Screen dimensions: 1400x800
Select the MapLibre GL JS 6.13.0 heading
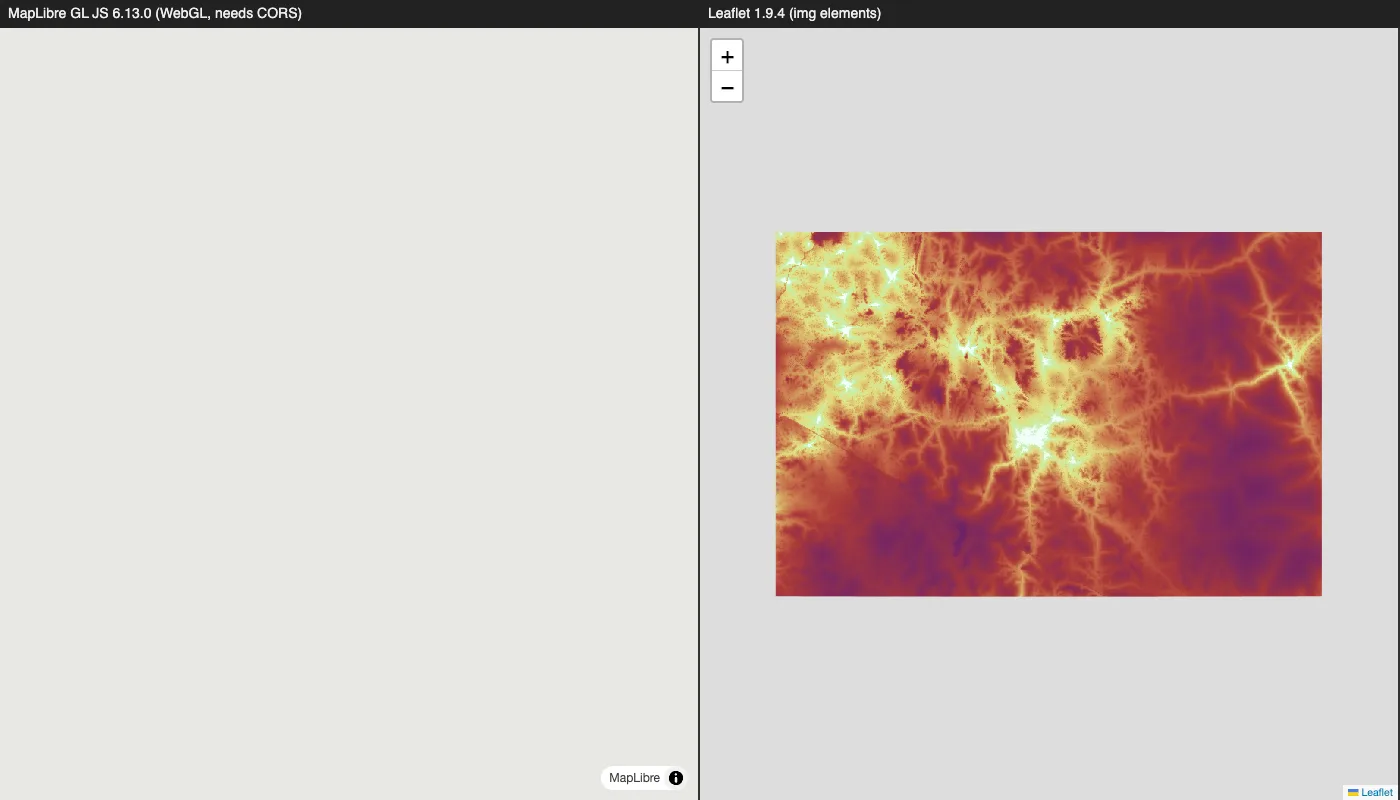pyautogui.click(x=155, y=13)
